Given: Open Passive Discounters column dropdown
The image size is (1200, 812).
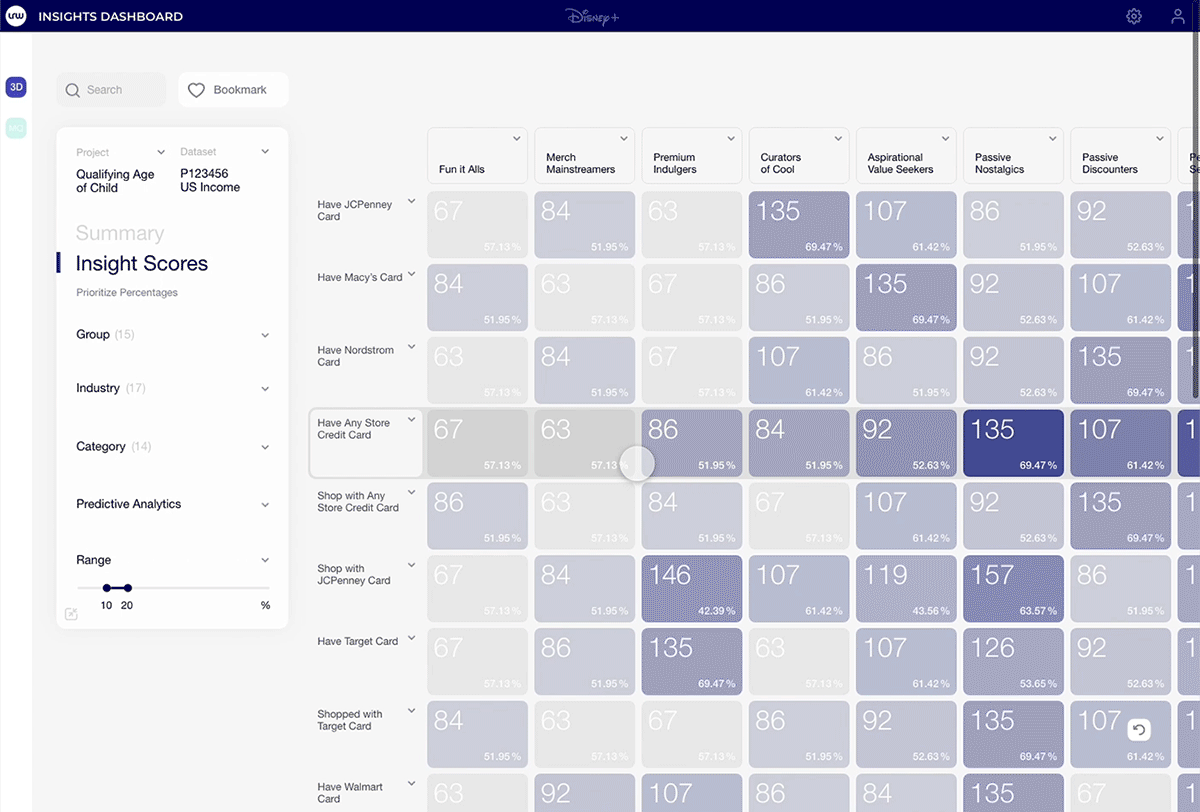Looking at the screenshot, I should click(x=1160, y=139).
